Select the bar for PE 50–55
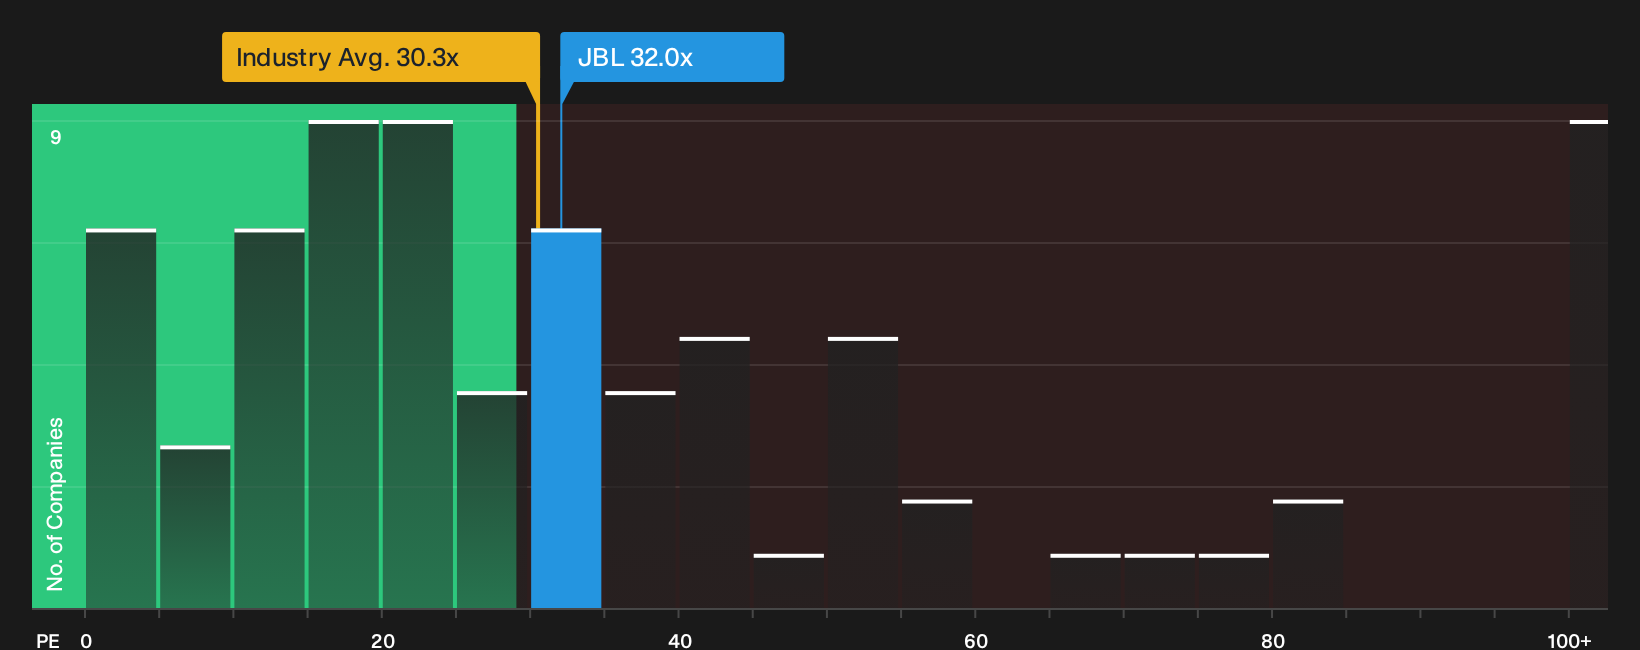 (863, 473)
